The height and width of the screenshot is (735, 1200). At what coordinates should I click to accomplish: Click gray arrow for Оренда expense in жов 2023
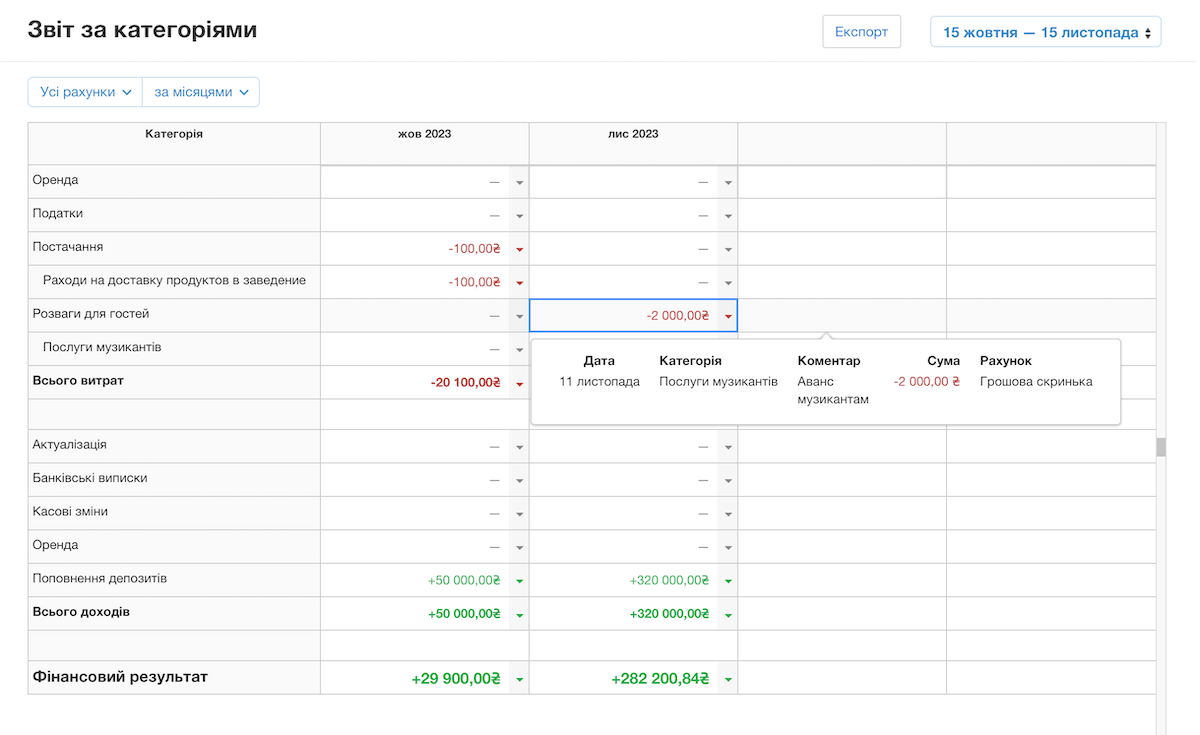pos(519,182)
